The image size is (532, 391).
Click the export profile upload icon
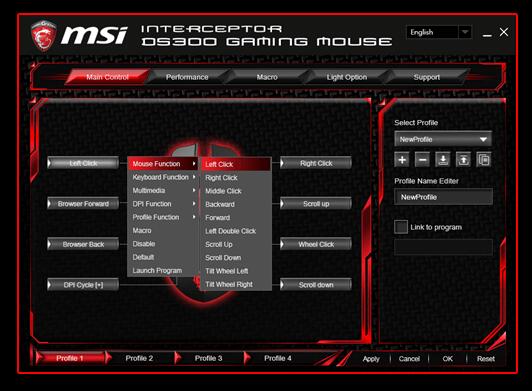coord(463,160)
